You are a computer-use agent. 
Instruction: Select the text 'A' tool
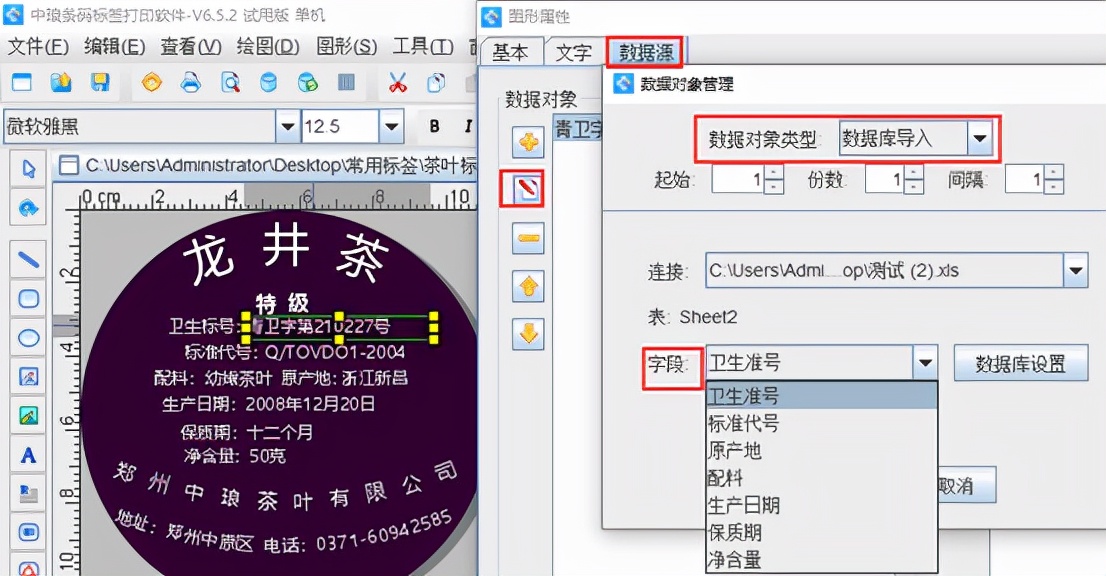(28, 455)
